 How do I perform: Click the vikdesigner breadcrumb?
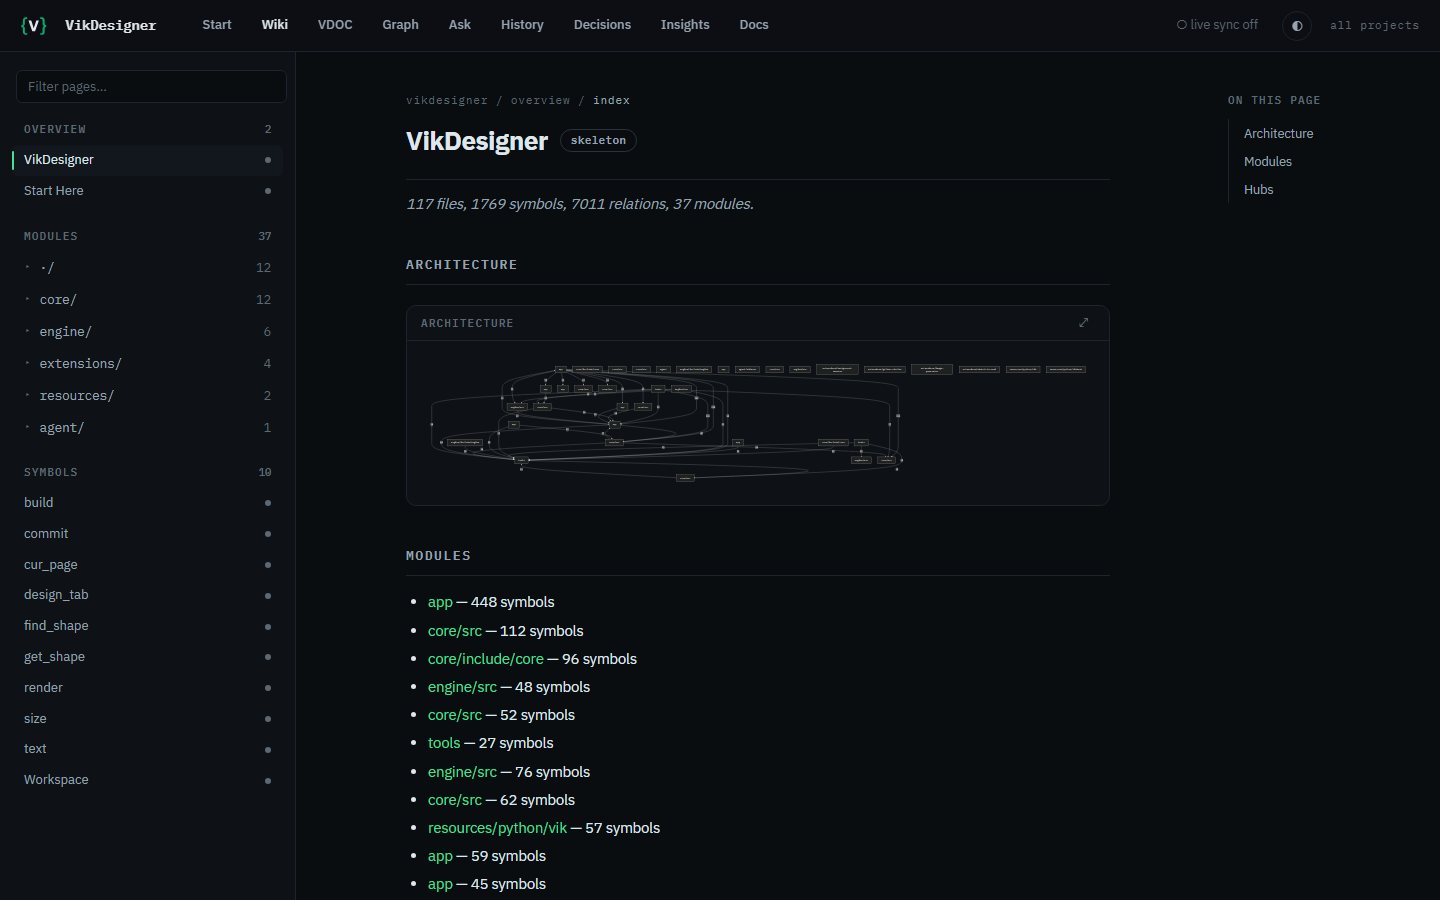pyautogui.click(x=447, y=100)
